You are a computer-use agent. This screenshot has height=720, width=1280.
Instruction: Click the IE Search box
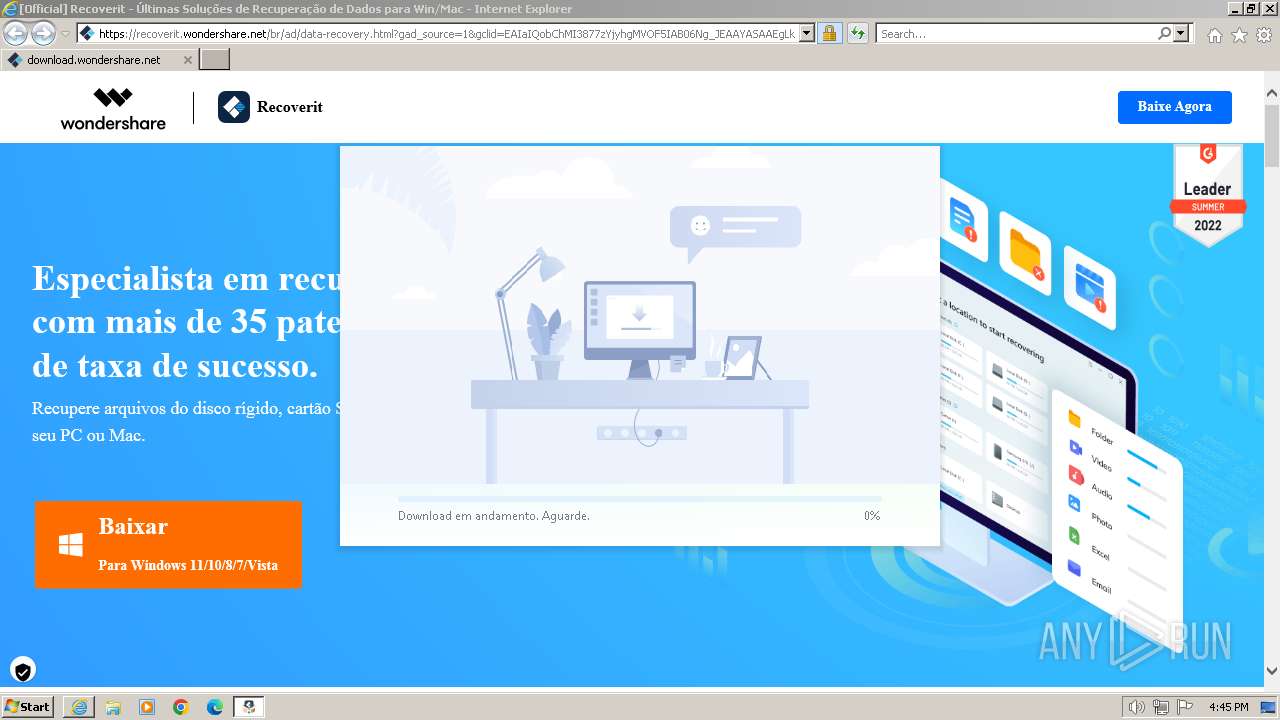click(x=1016, y=34)
